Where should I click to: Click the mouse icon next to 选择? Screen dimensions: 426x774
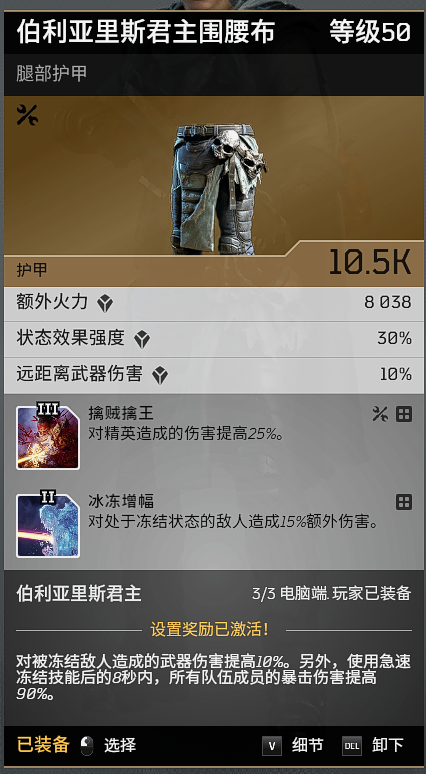tap(87, 745)
